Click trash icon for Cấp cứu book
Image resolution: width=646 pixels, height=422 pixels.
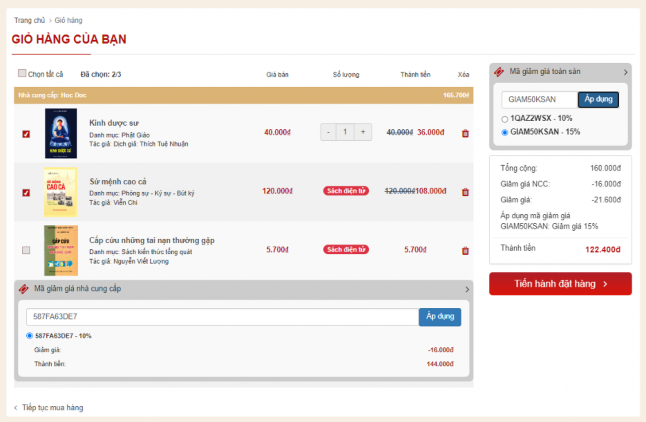coord(464,250)
